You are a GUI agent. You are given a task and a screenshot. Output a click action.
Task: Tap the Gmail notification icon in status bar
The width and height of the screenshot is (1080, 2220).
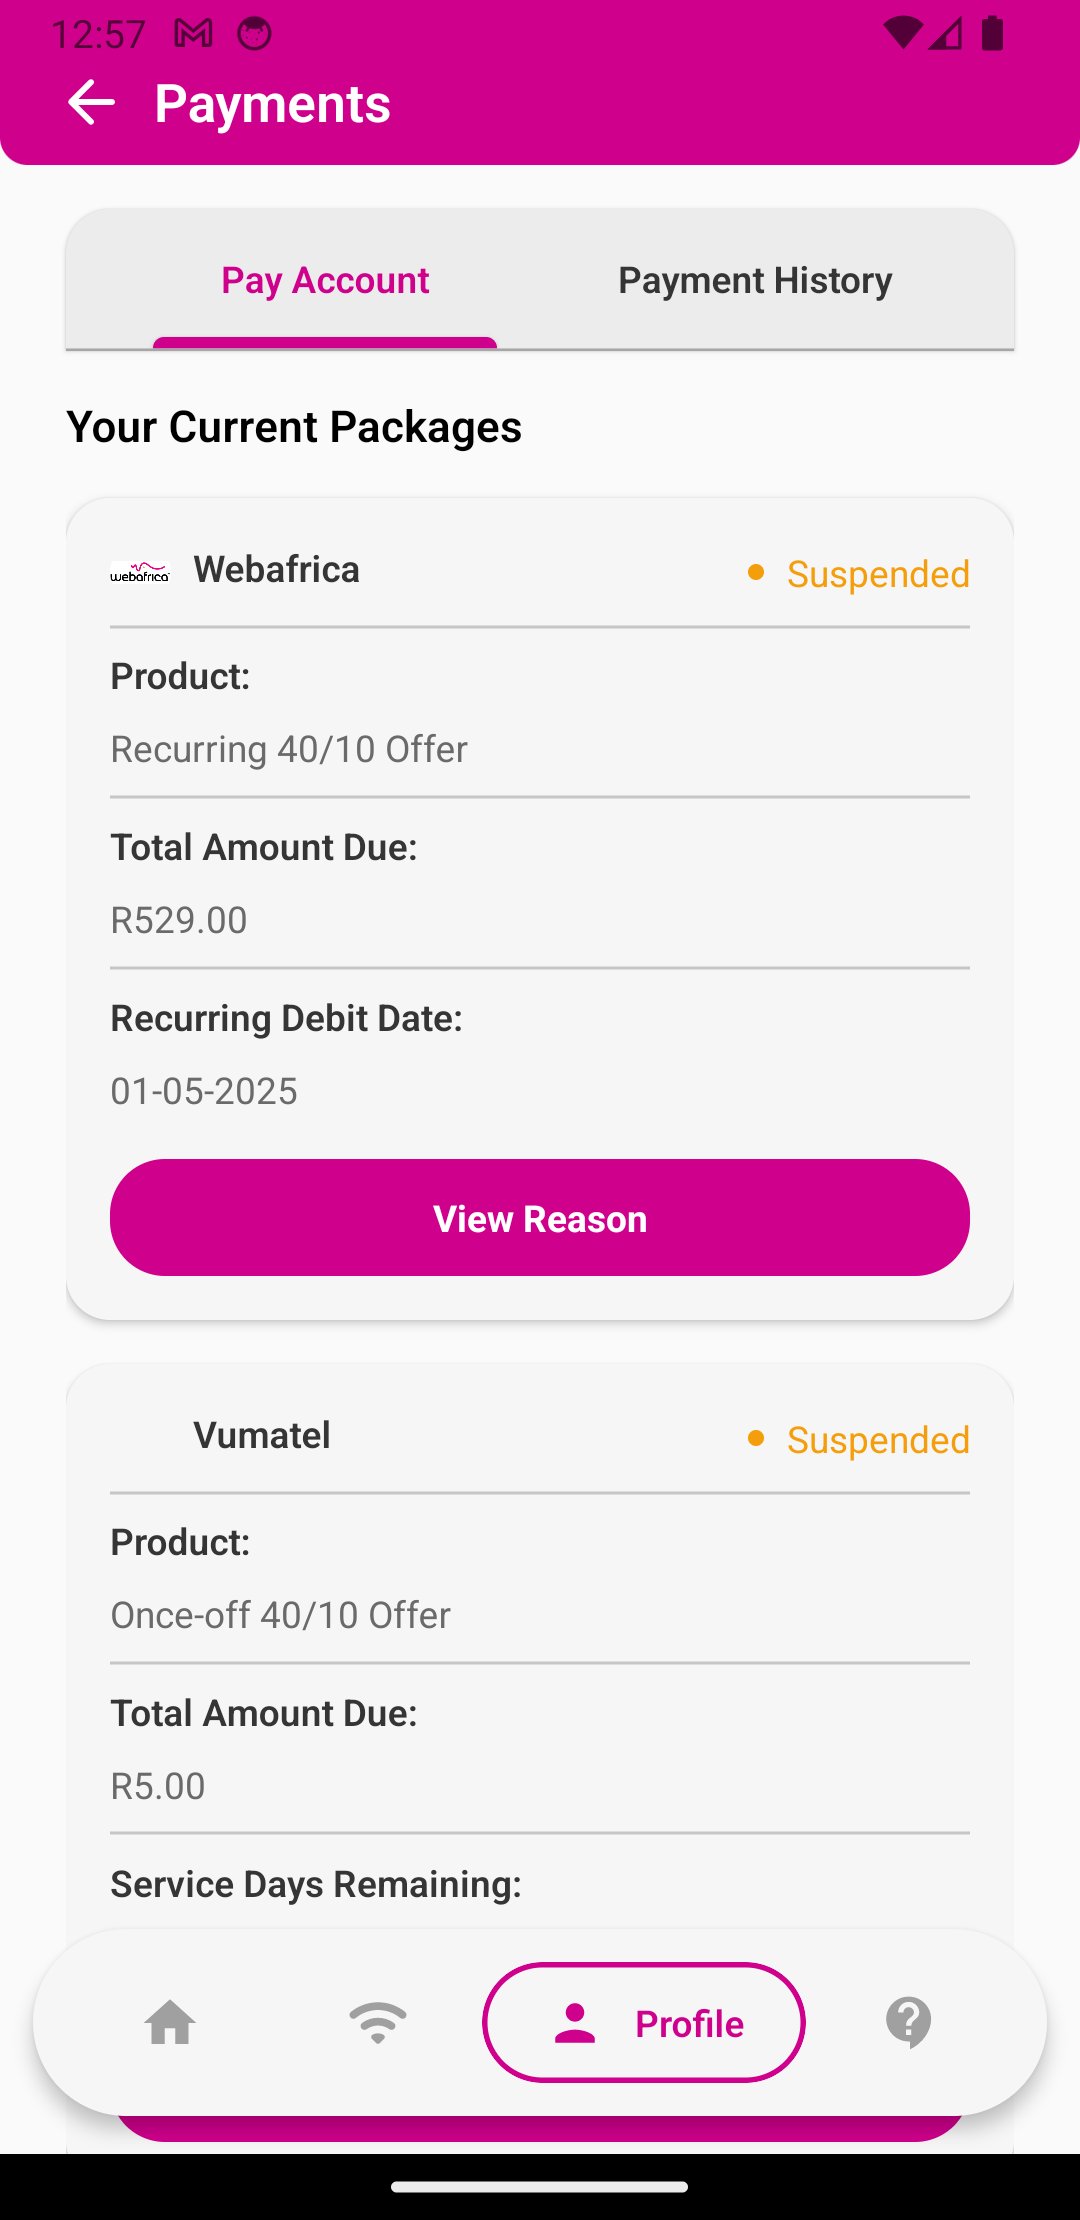pos(193,34)
